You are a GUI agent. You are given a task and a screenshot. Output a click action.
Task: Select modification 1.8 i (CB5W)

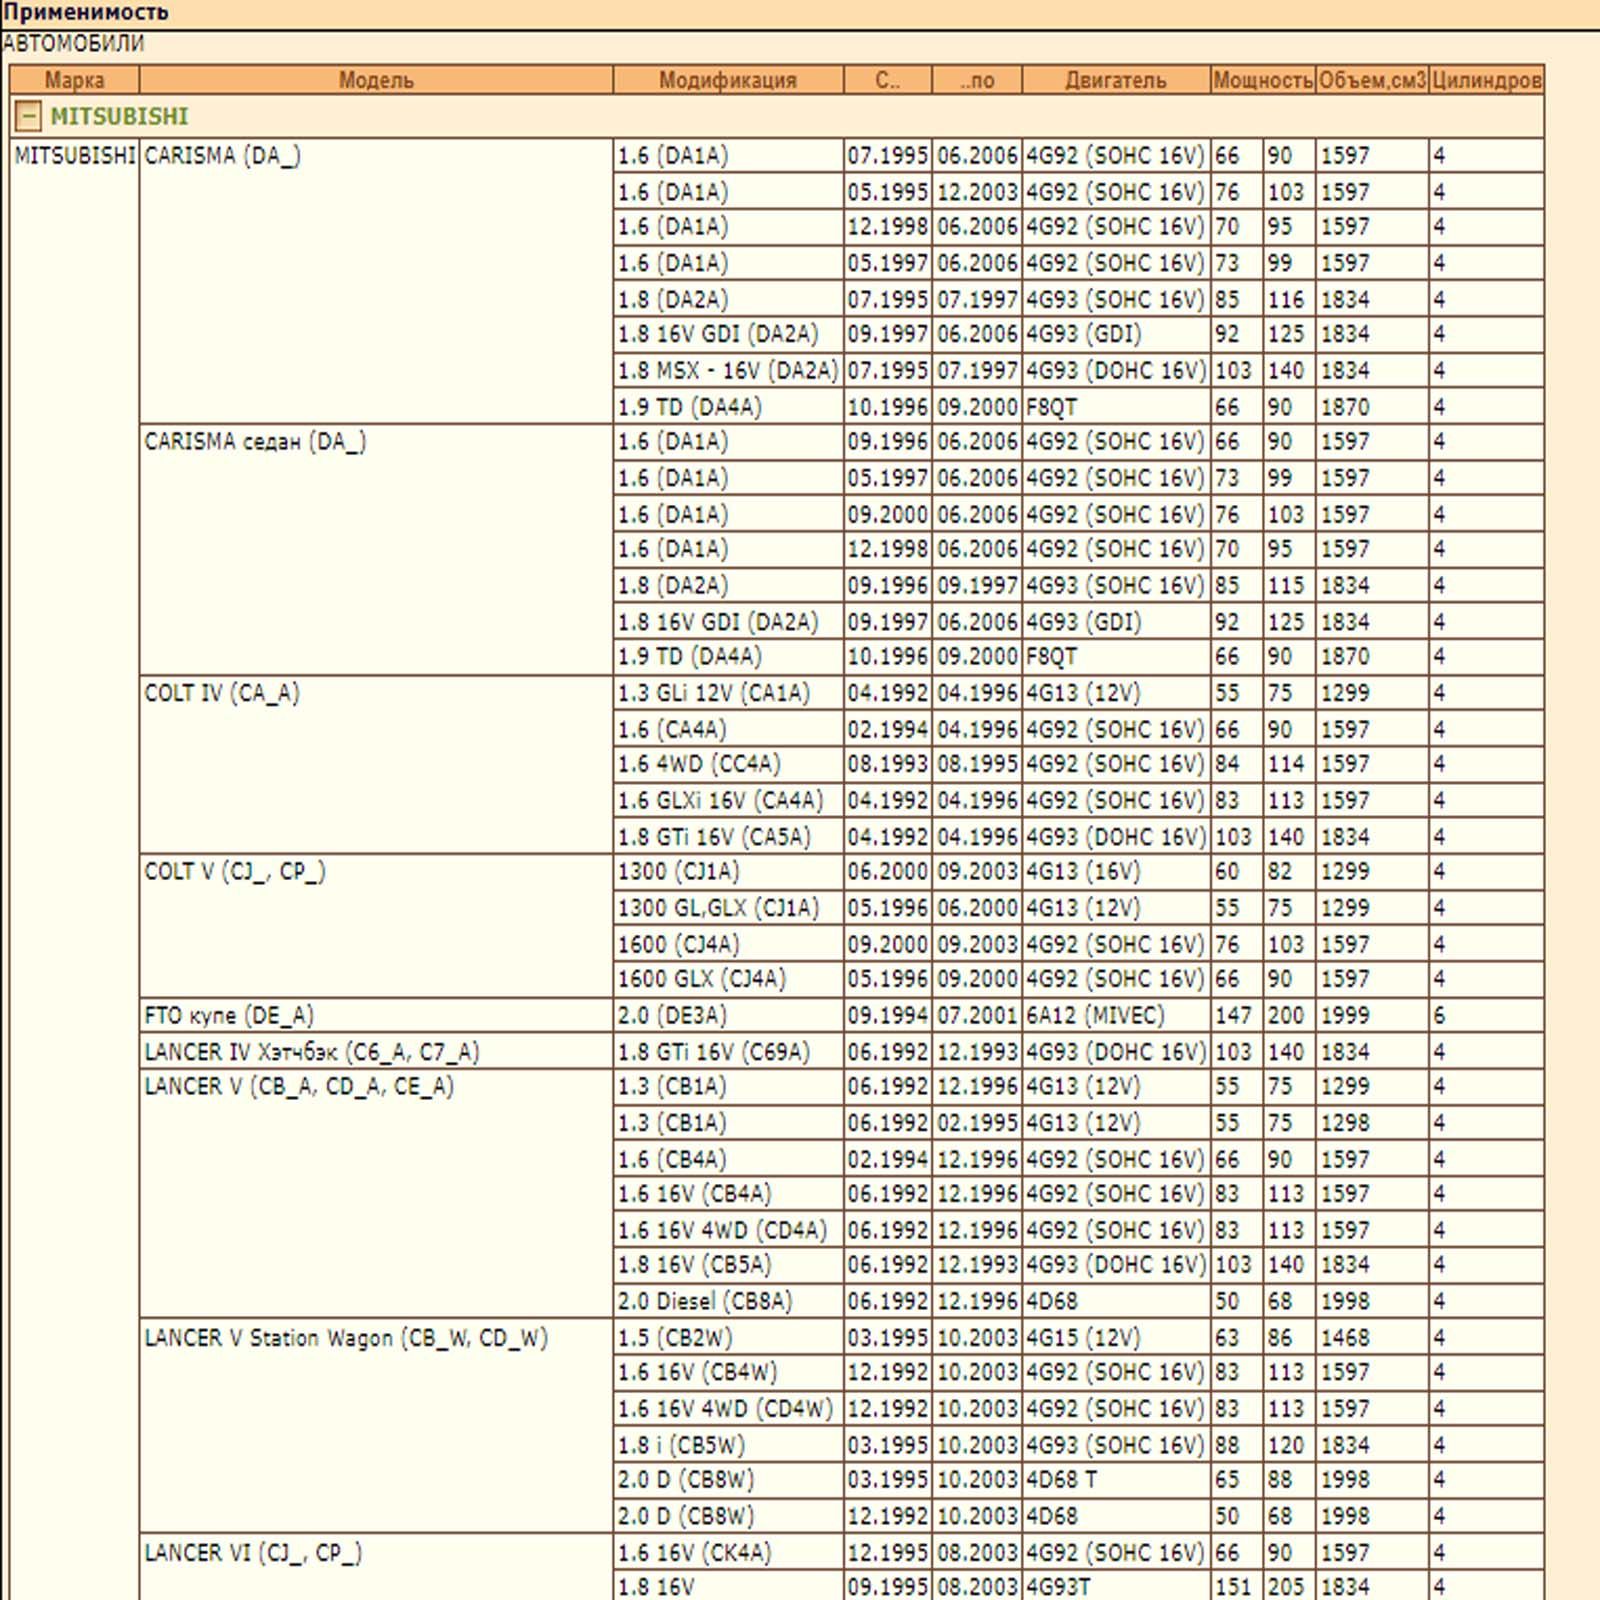728,1445
